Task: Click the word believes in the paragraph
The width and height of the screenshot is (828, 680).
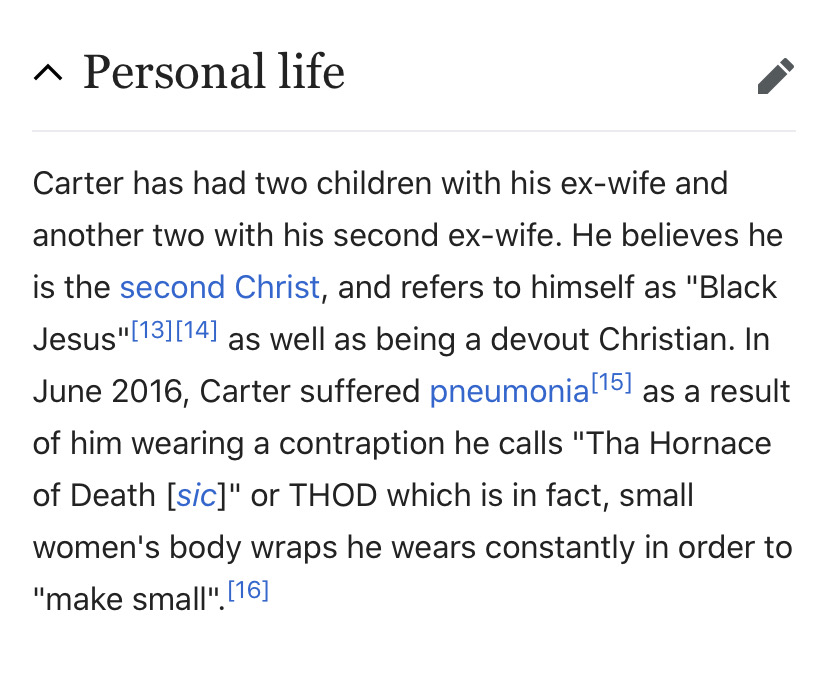Action: tap(680, 235)
